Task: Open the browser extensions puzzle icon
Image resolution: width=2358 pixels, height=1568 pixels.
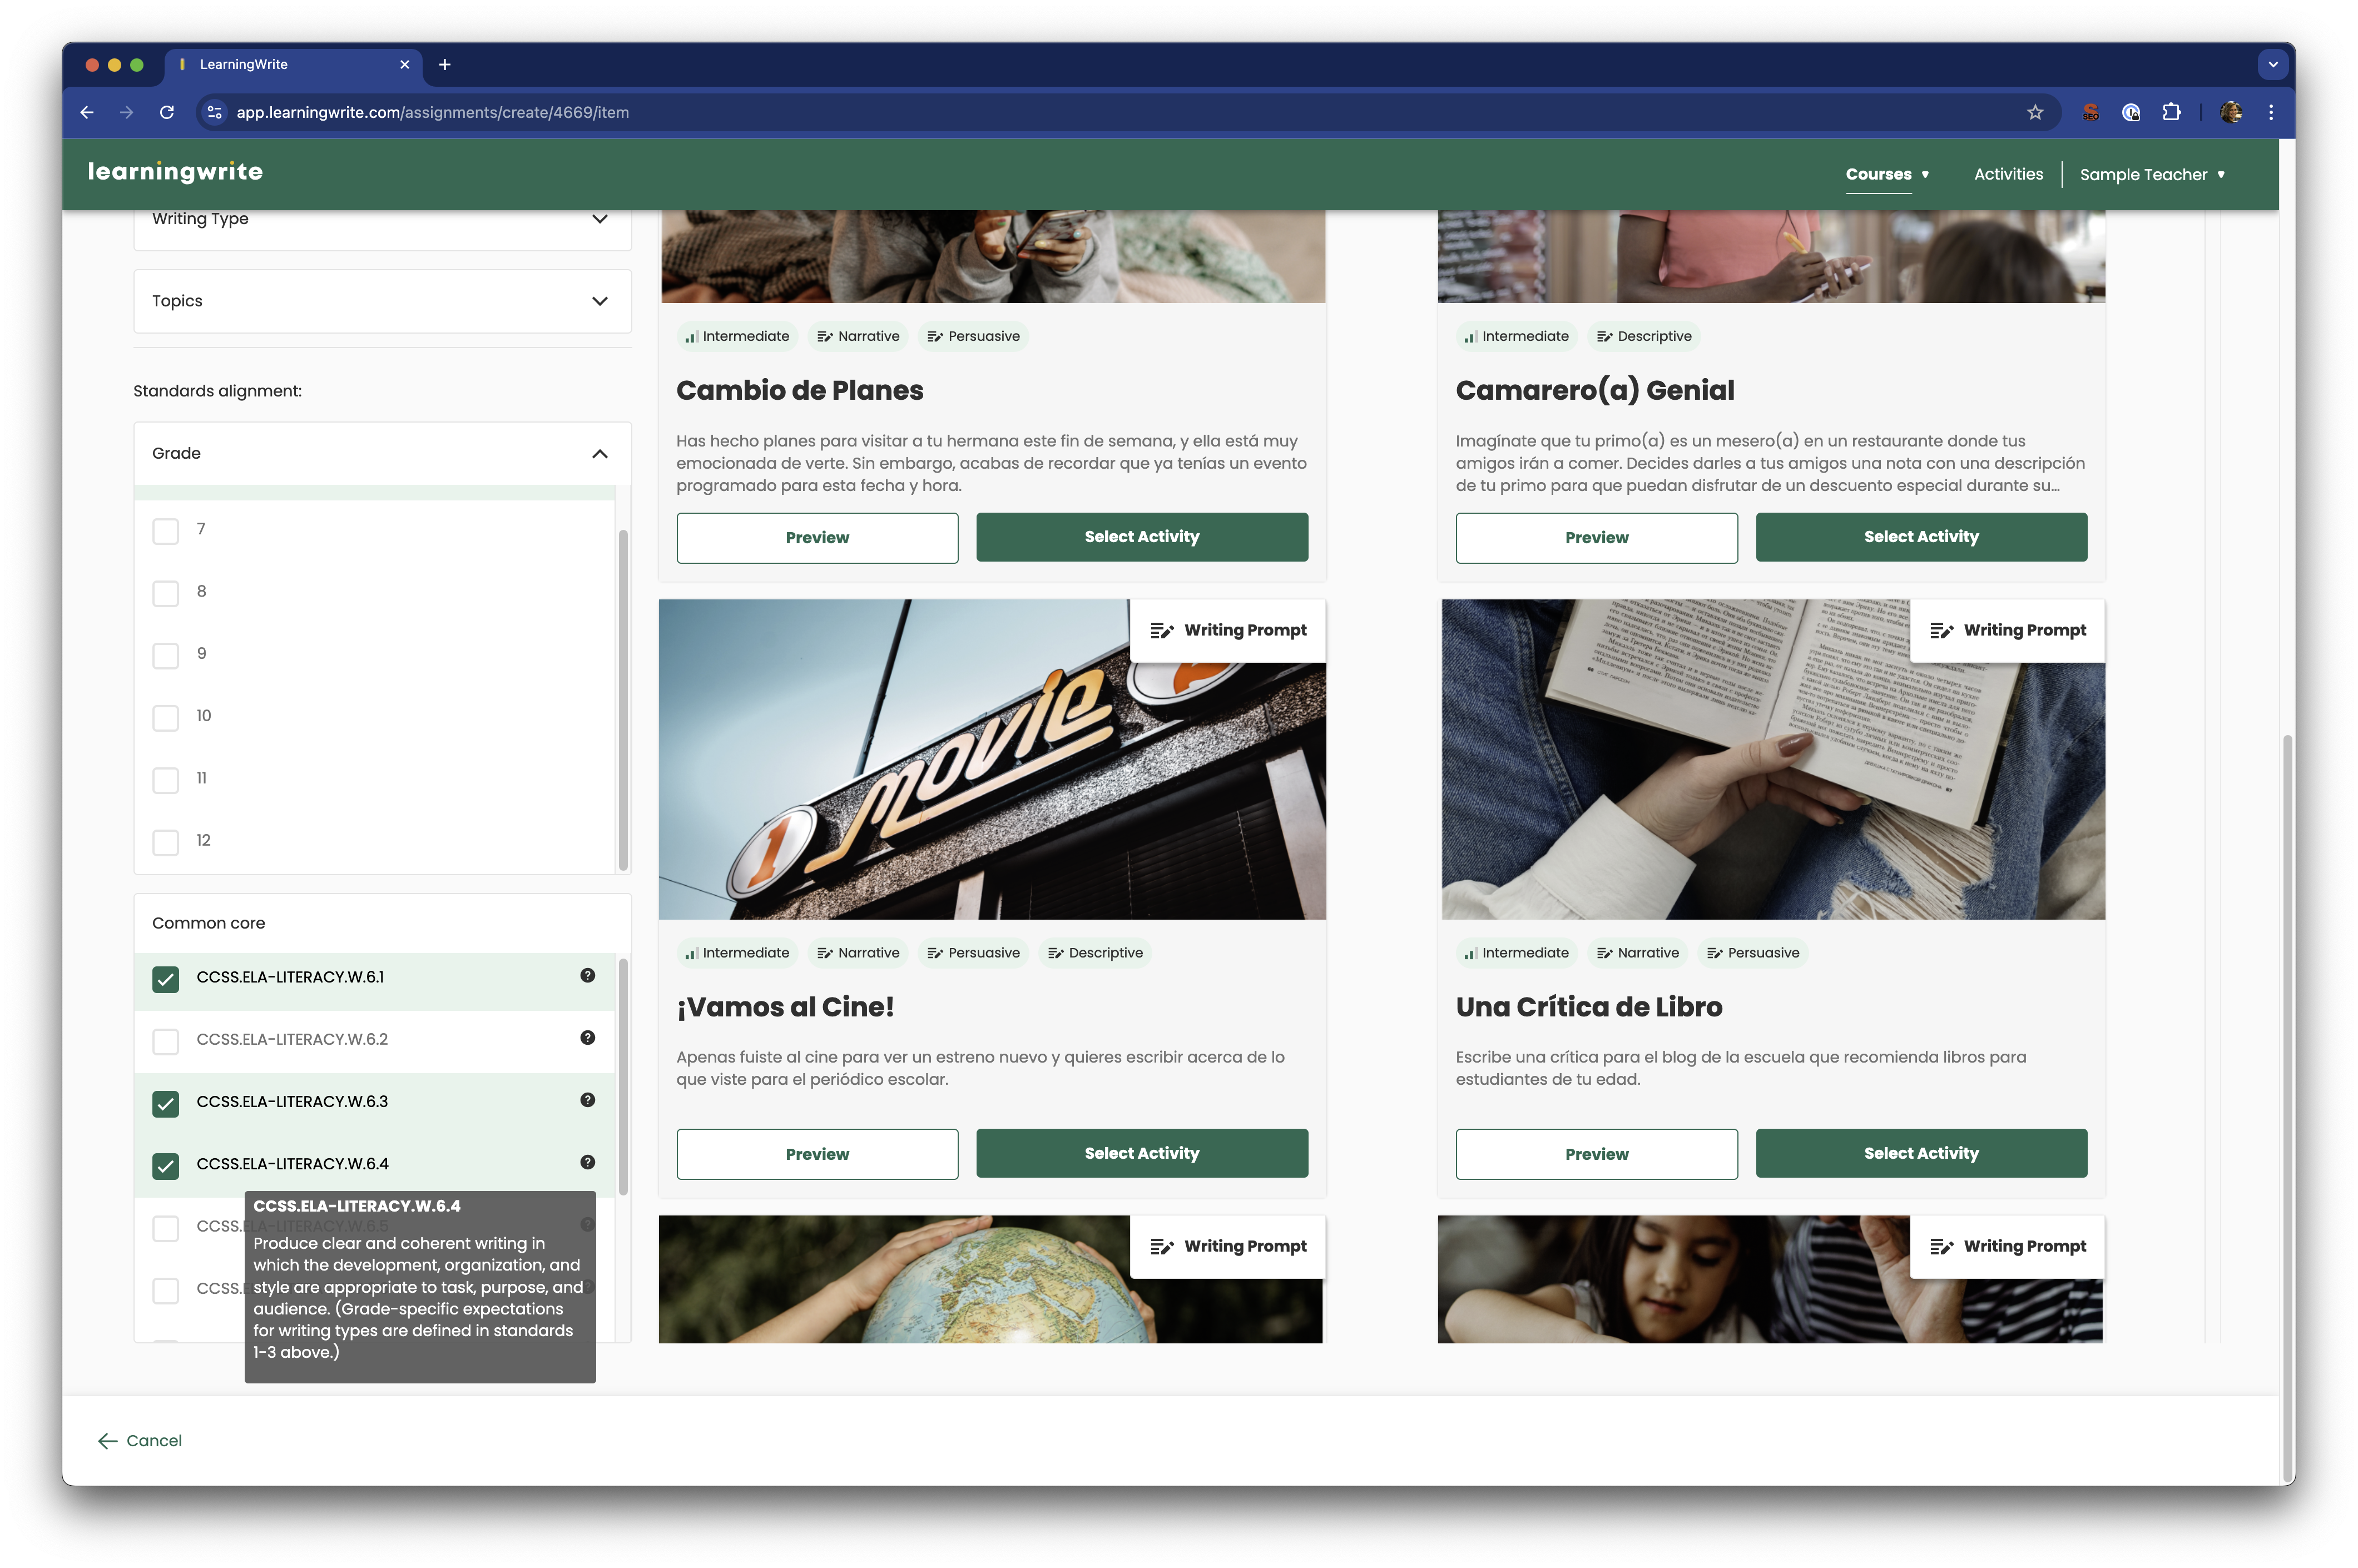Action: [2171, 112]
